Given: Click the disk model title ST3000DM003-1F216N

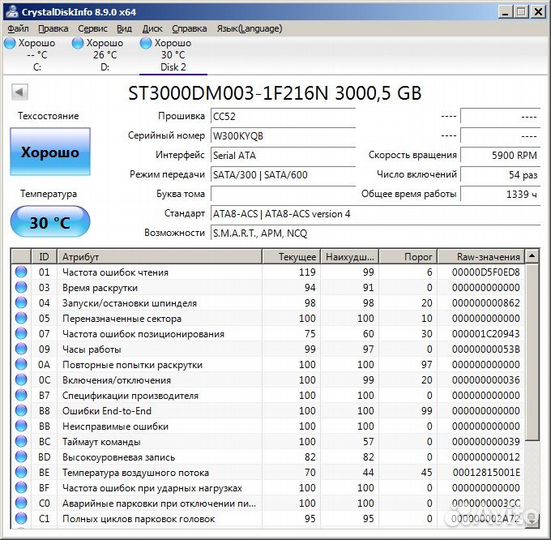Looking at the screenshot, I should point(228,93).
